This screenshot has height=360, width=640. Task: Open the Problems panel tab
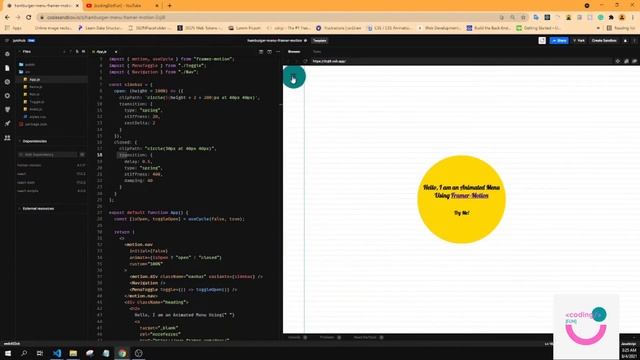click(x=327, y=338)
